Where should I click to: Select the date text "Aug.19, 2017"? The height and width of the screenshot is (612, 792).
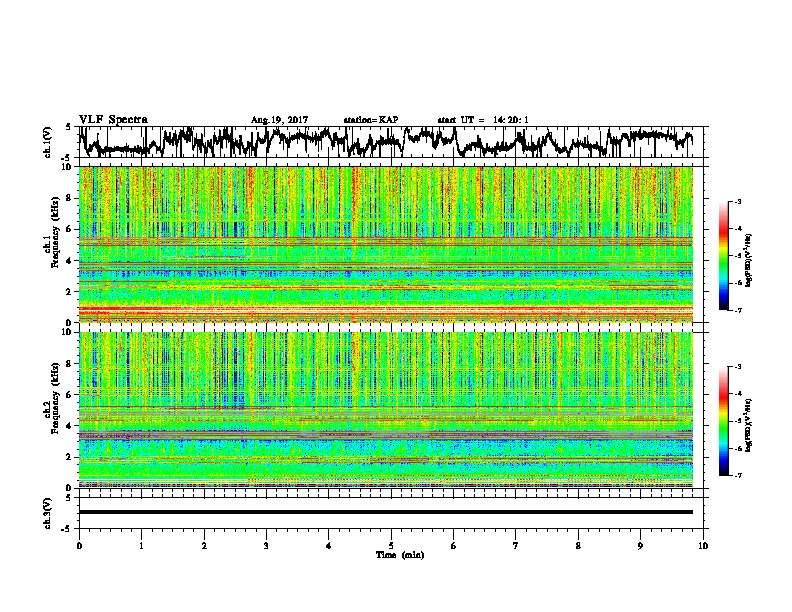(x=279, y=120)
